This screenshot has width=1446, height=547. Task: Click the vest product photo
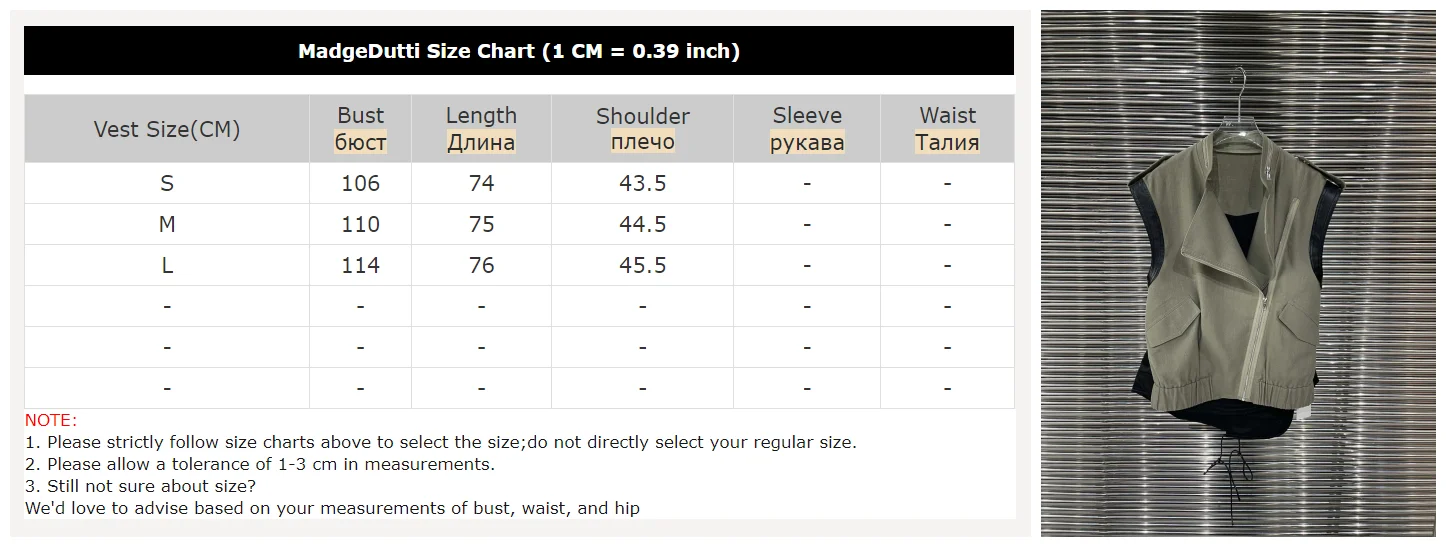[x=1238, y=274]
